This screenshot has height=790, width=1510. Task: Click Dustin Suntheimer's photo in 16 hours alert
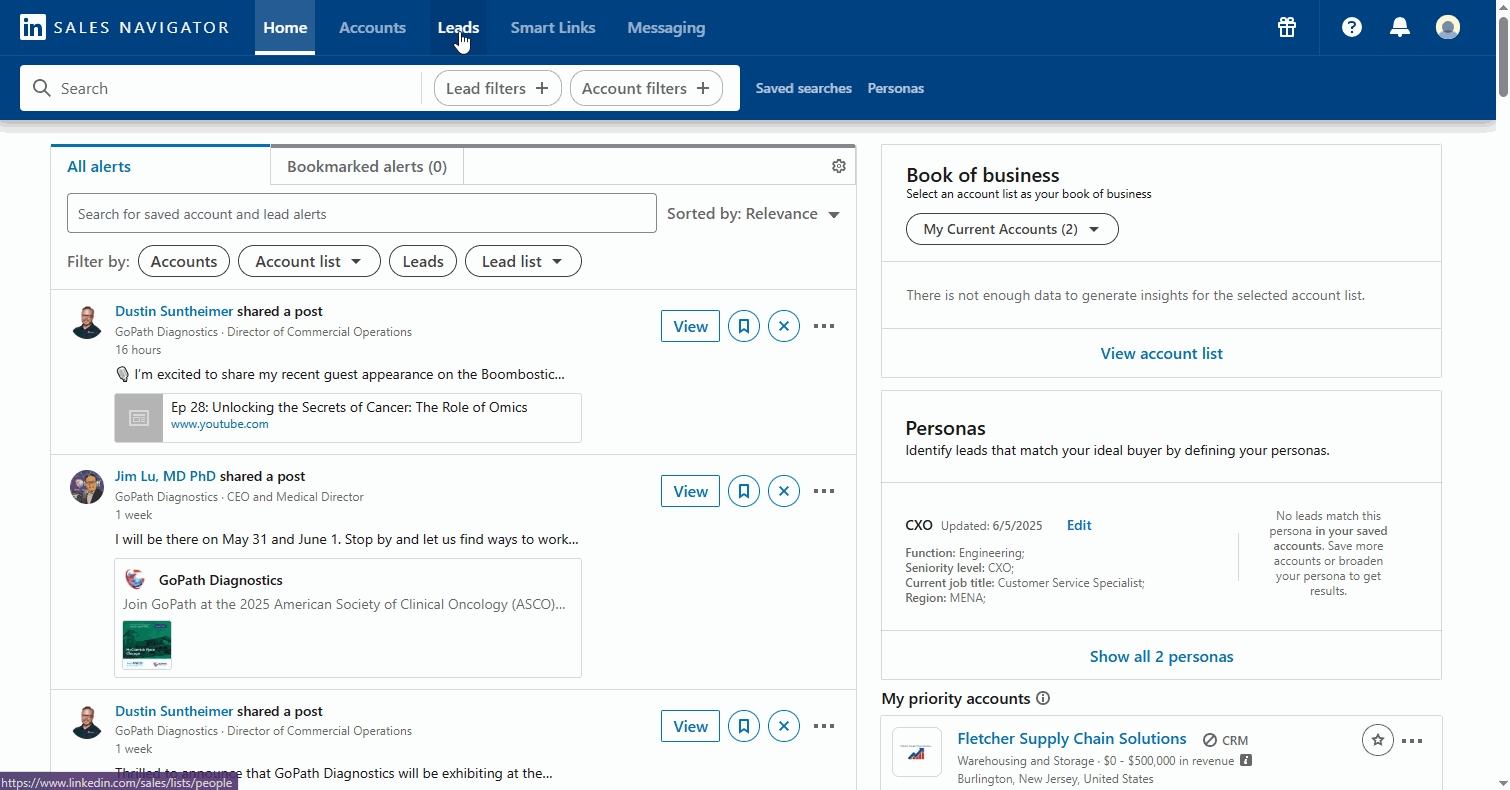(x=87, y=322)
